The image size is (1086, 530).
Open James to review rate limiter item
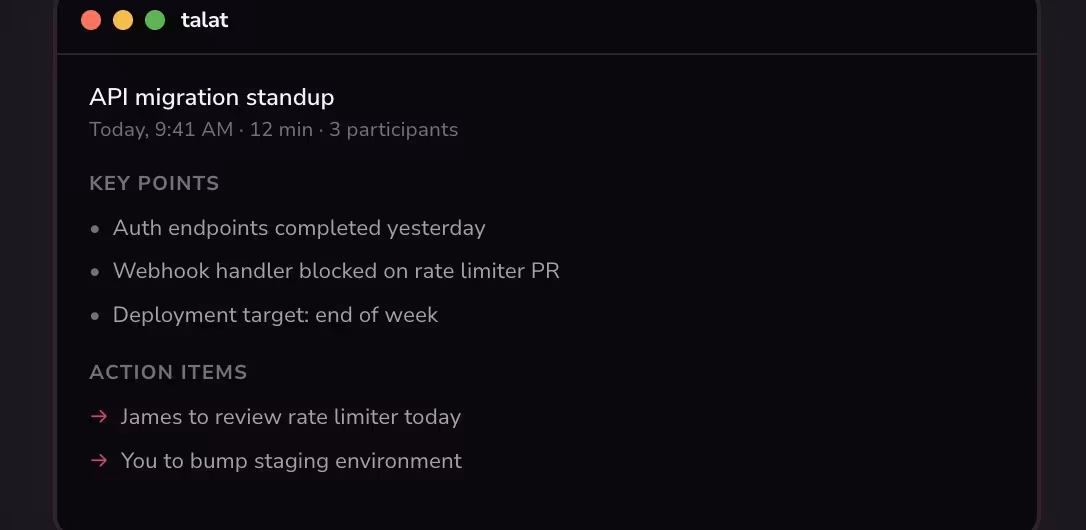click(291, 417)
